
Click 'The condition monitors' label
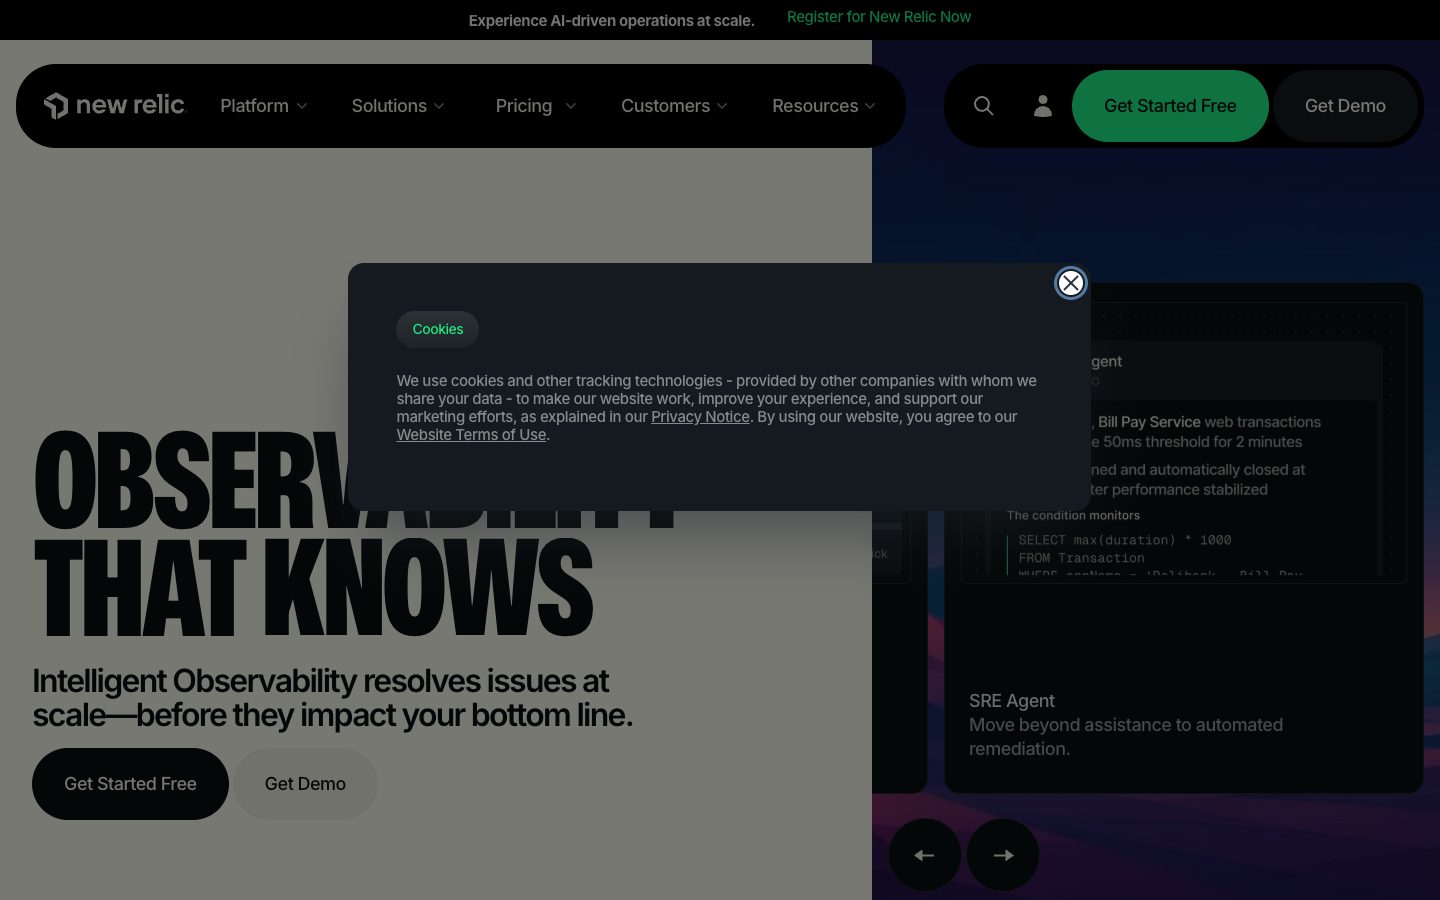1073,516
